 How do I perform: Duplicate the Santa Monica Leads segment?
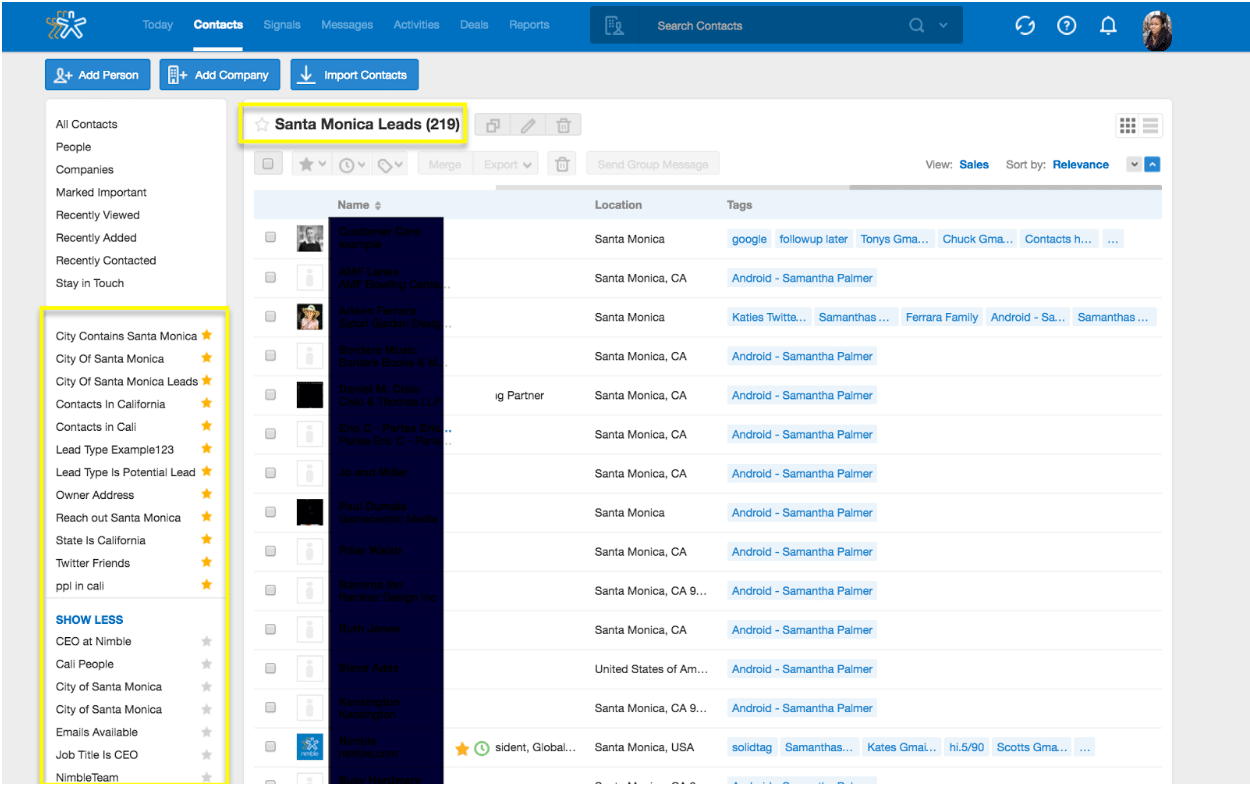click(x=492, y=125)
